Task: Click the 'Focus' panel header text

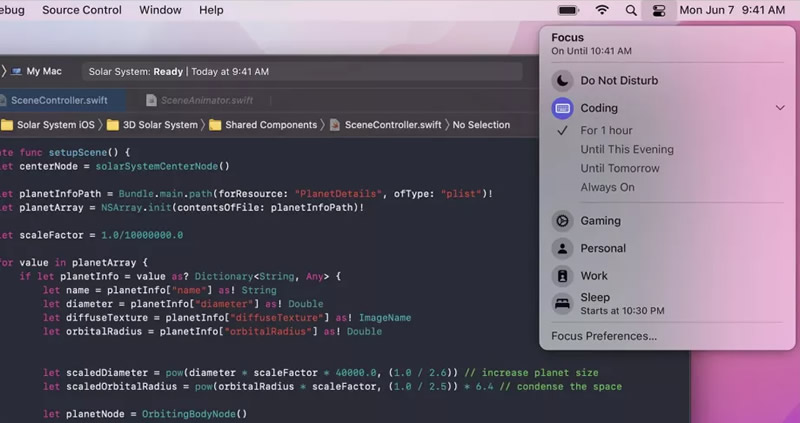Action: click(x=567, y=38)
